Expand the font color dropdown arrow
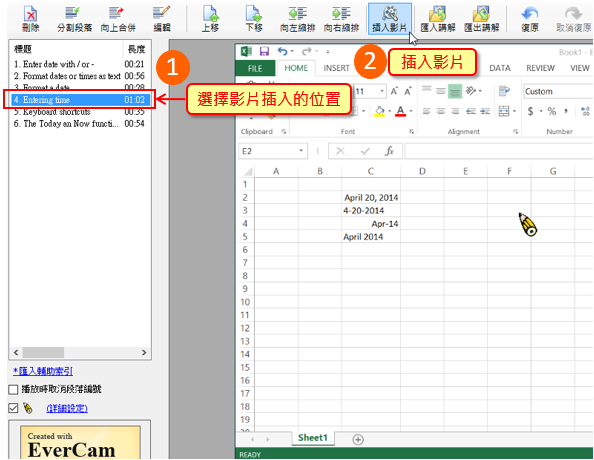Image resolution: width=594 pixels, height=460 pixels. click(411, 111)
